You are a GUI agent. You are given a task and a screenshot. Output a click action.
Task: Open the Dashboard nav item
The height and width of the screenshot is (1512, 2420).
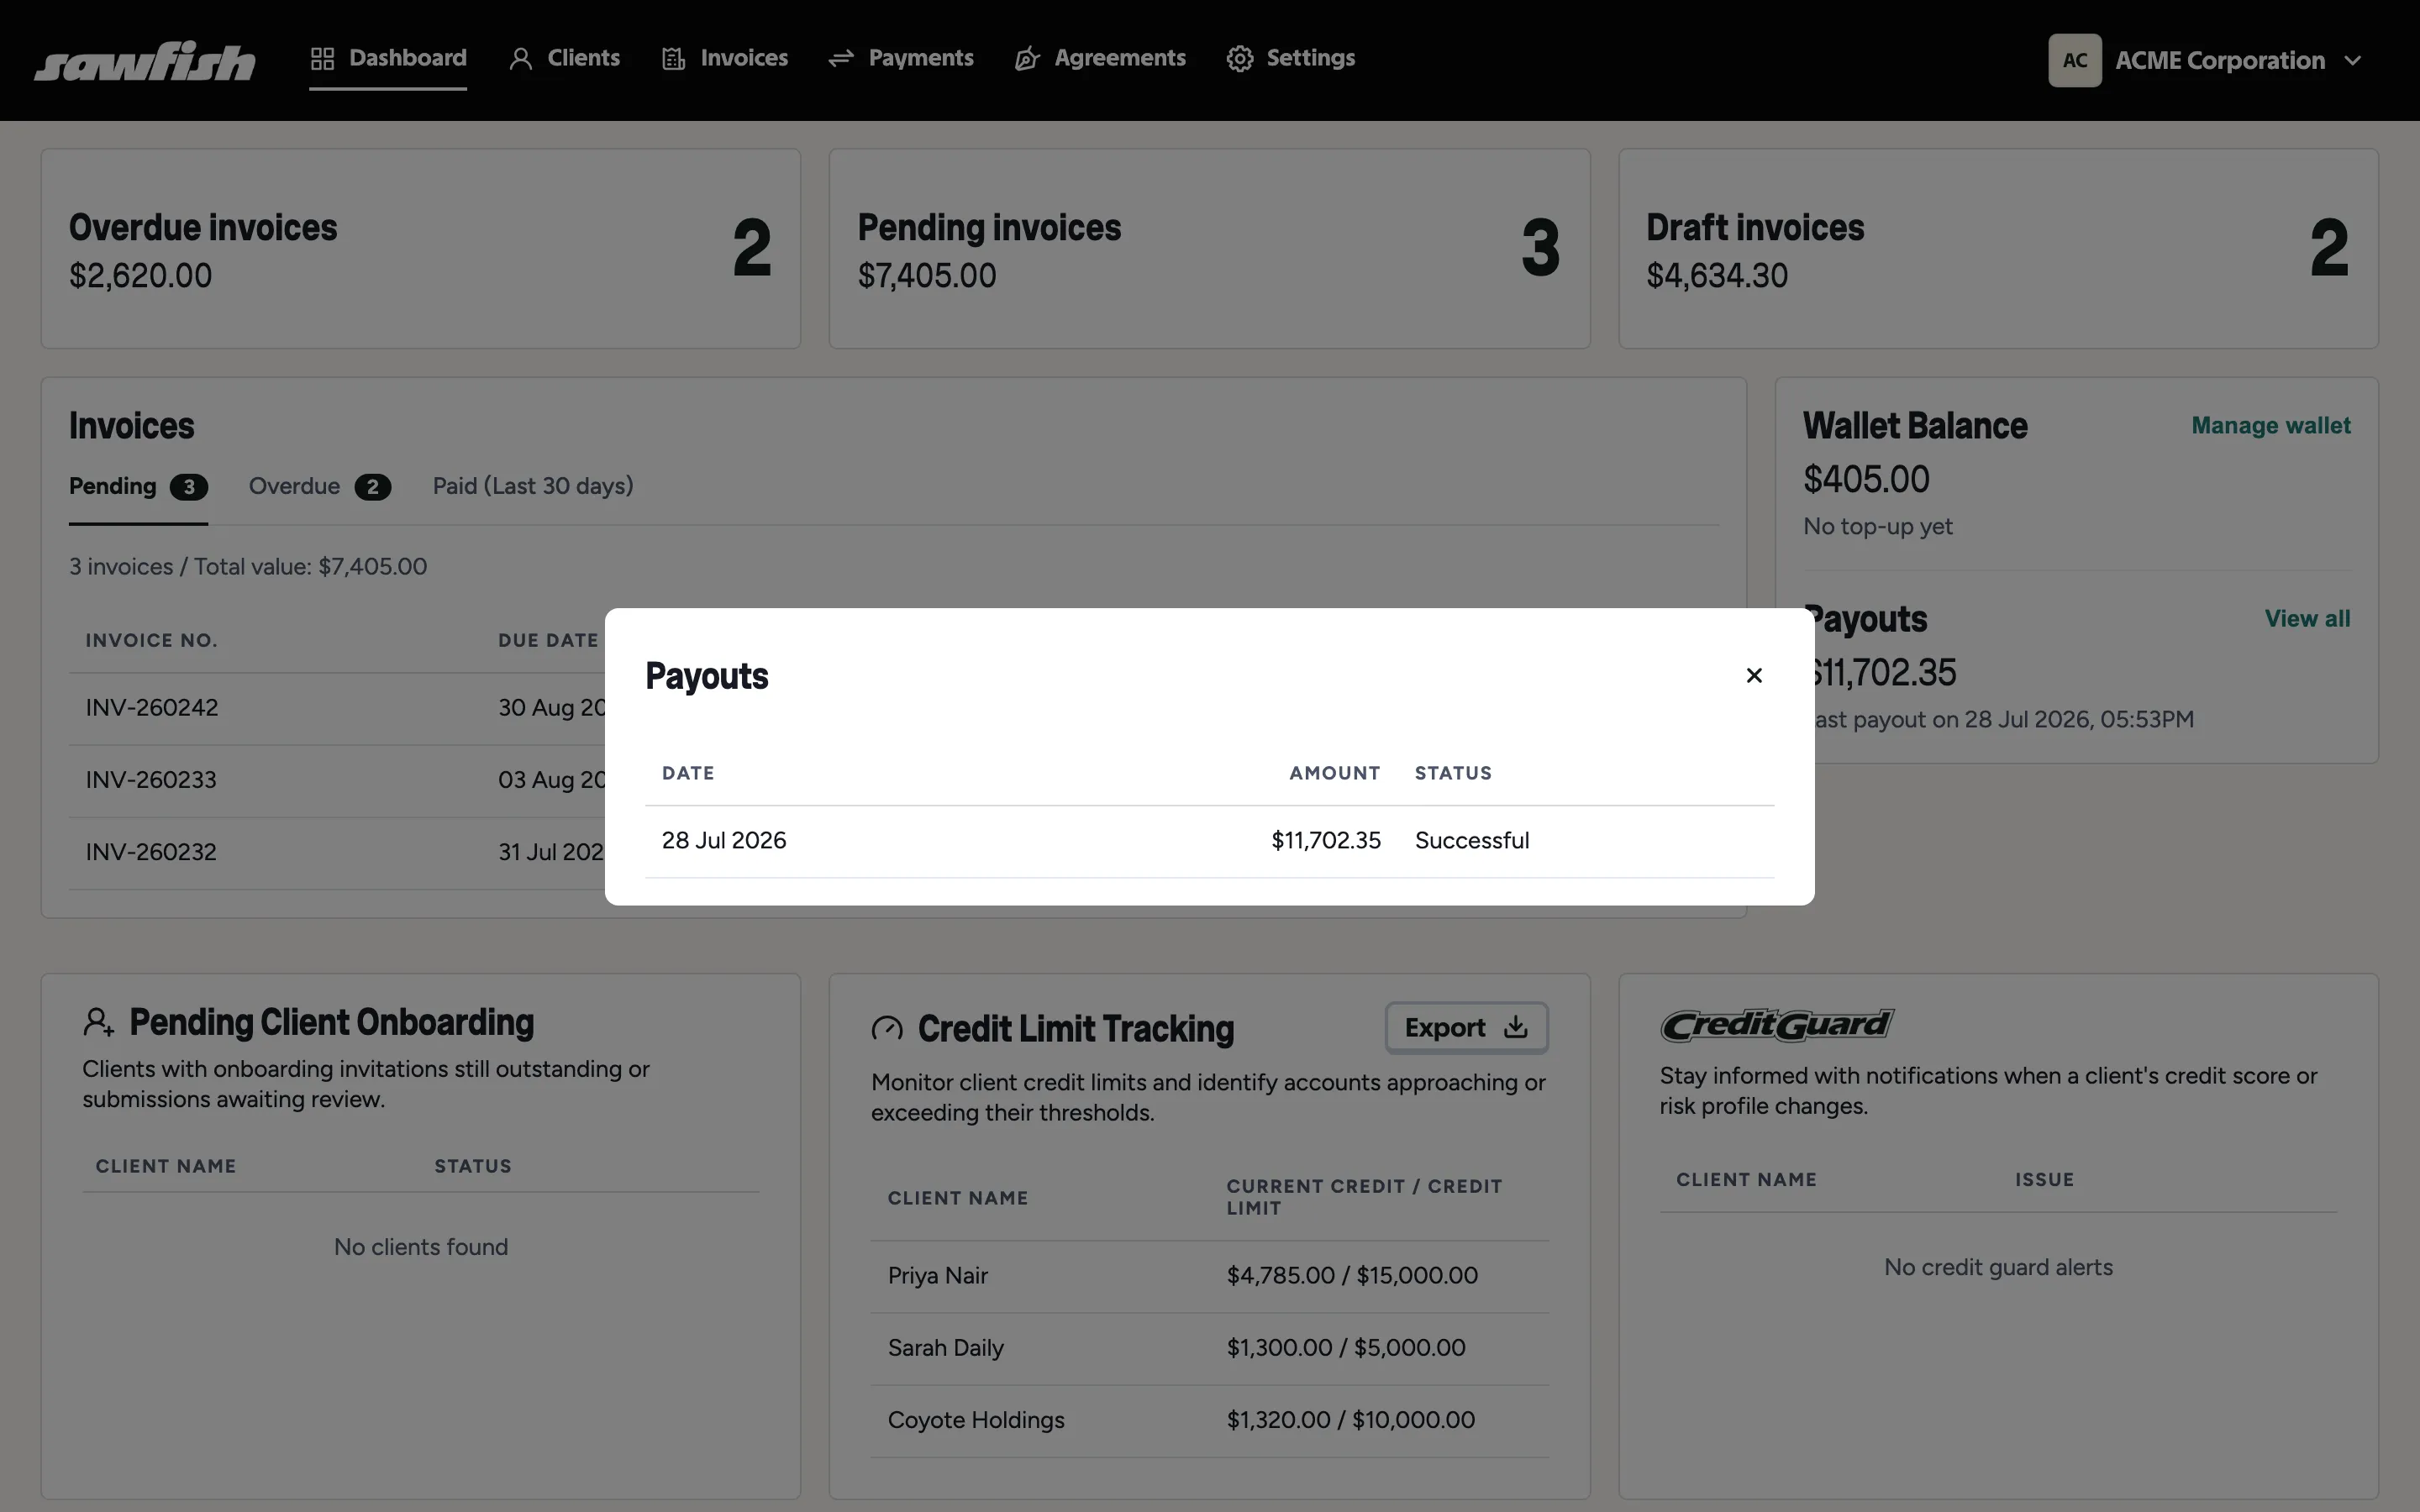point(388,59)
